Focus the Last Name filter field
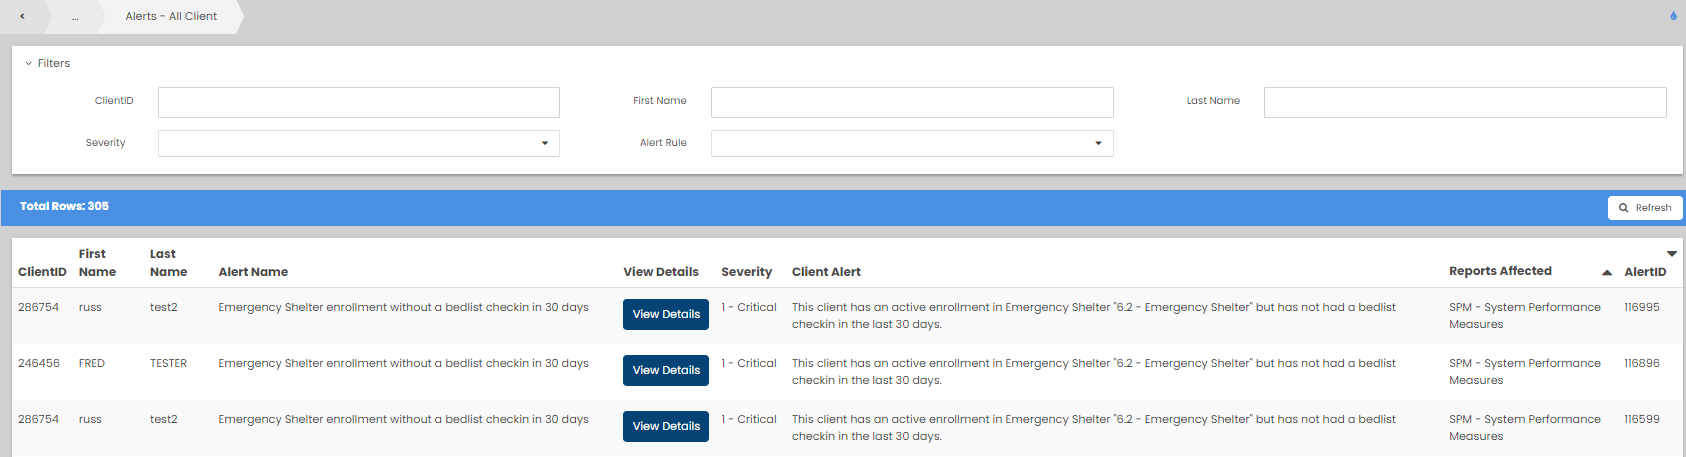The height and width of the screenshot is (457, 1686). coord(1464,102)
